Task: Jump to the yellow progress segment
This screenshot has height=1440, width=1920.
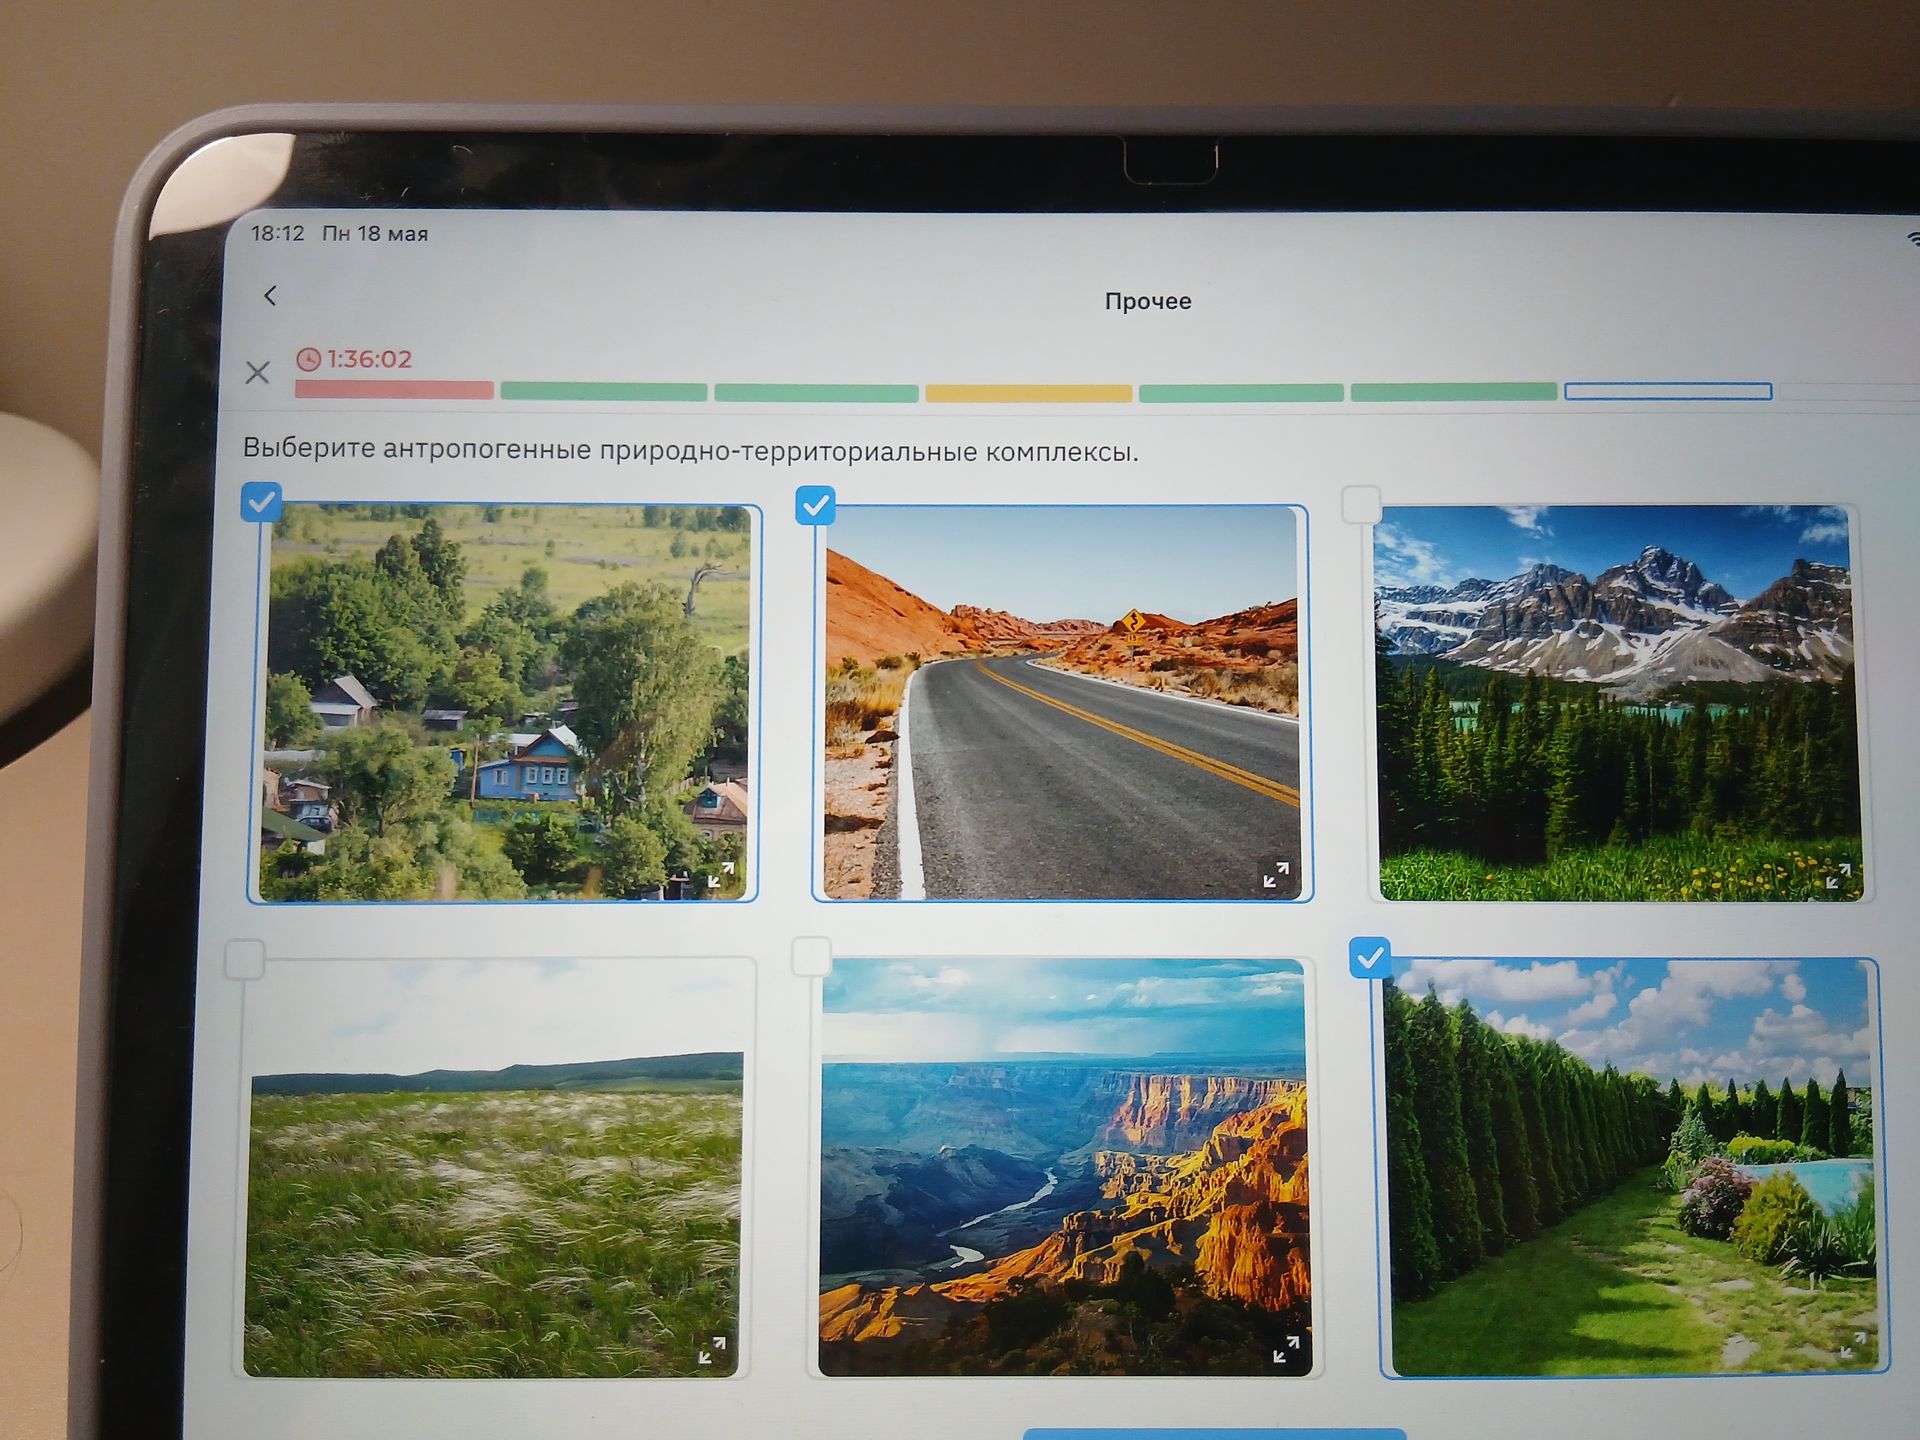Action: pyautogui.click(x=1028, y=393)
